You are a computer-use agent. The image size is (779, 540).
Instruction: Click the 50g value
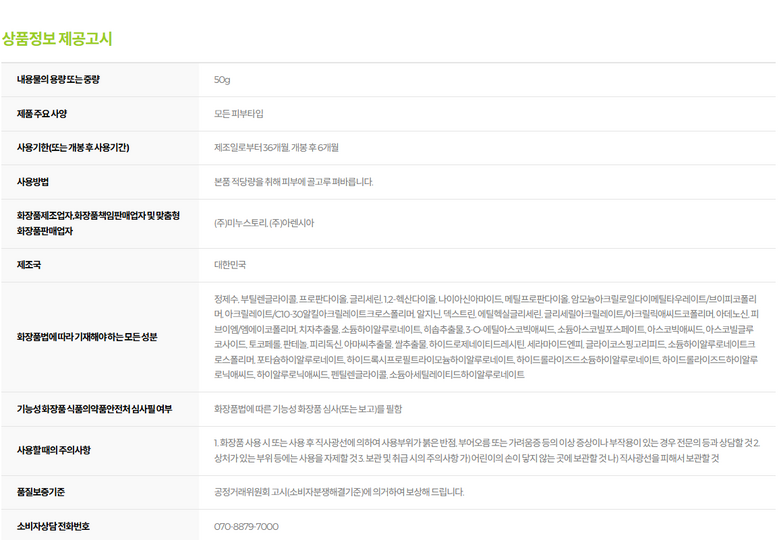222,79
